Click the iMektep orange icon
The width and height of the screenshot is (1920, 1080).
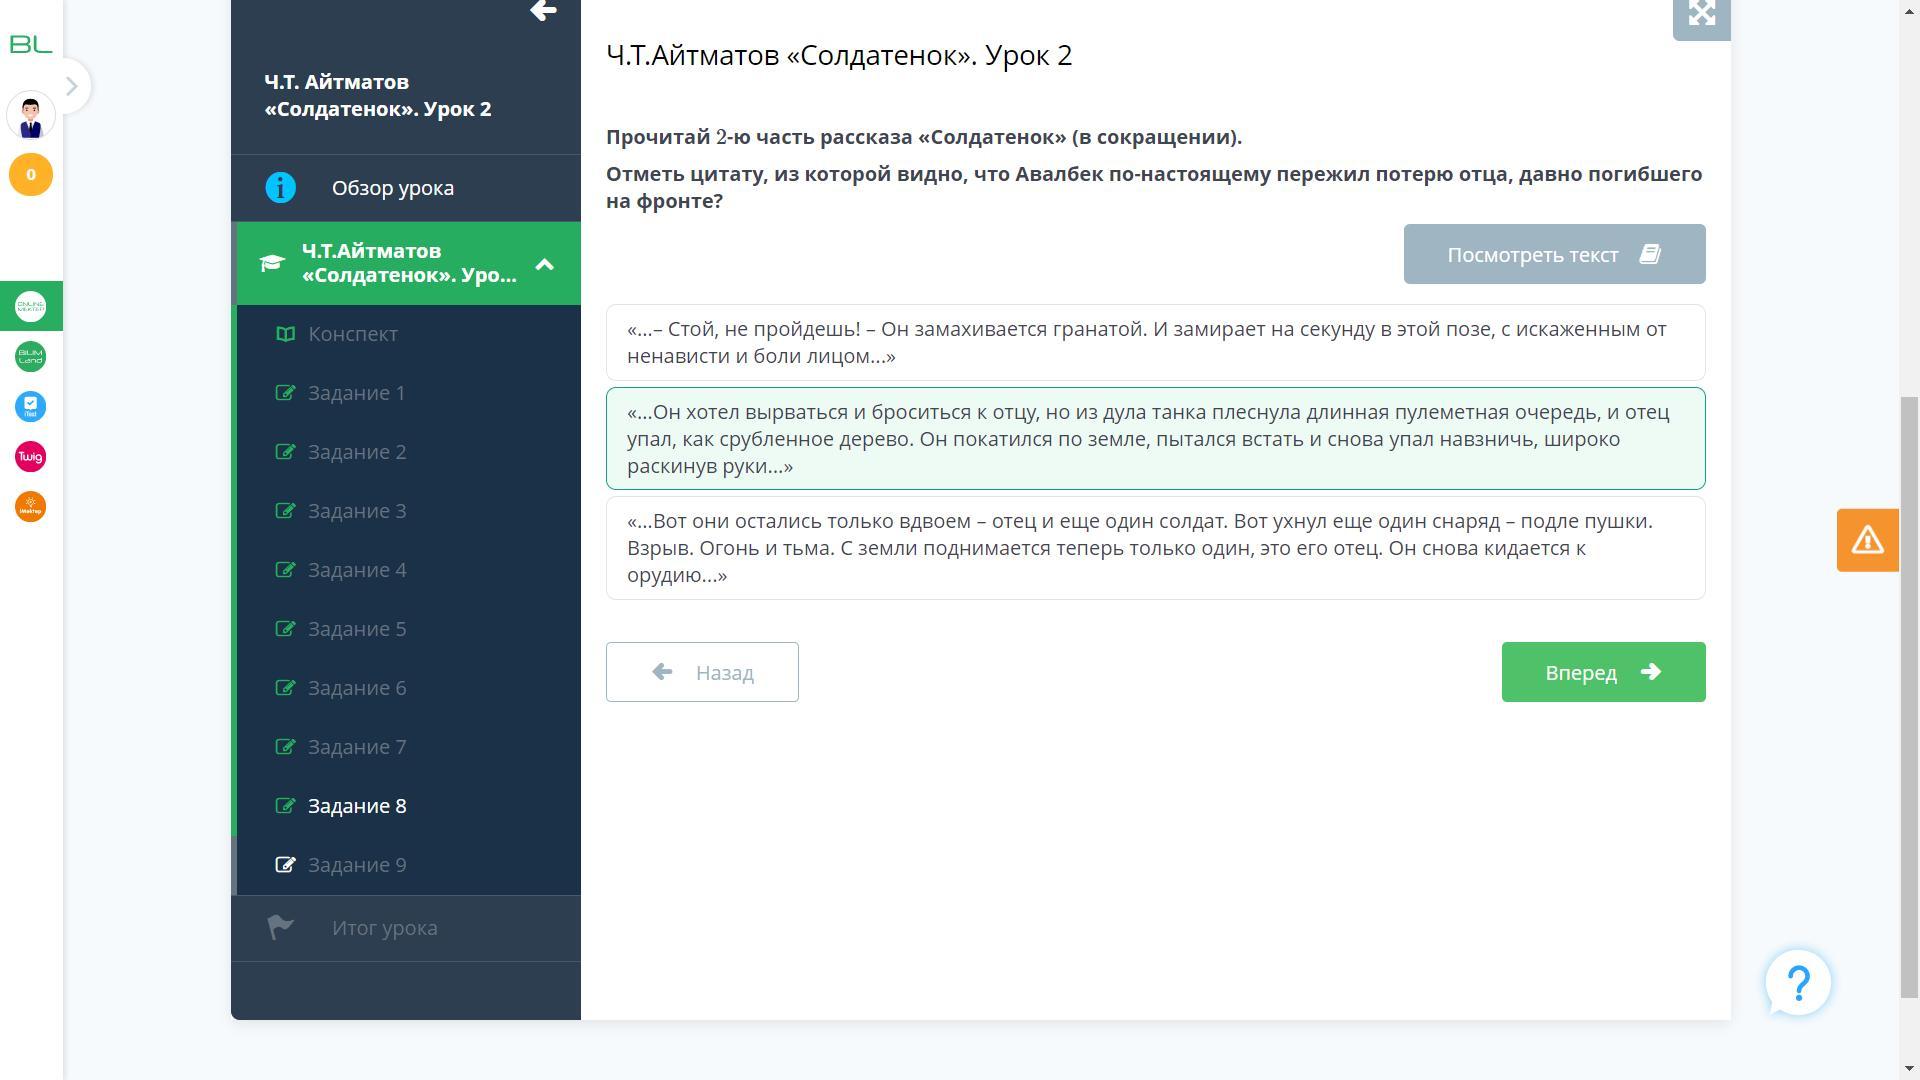pyautogui.click(x=30, y=507)
